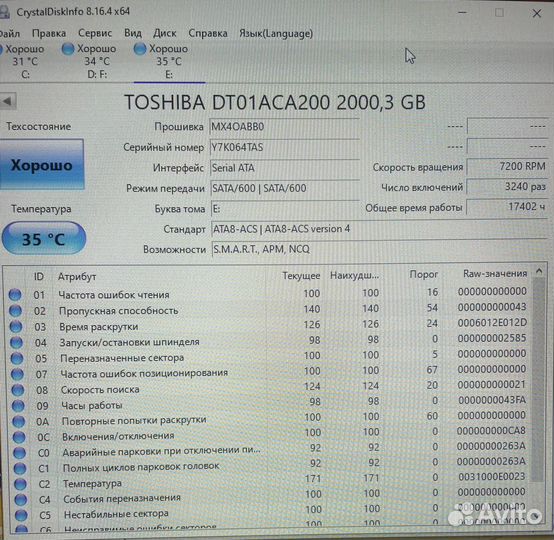The image size is (554, 540).
Task: Click status icon for Температура attribute
Action: coord(20,484)
